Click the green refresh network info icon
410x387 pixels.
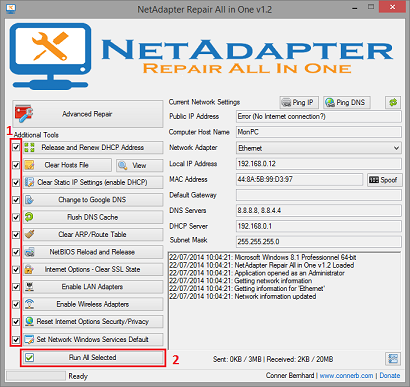click(393, 102)
